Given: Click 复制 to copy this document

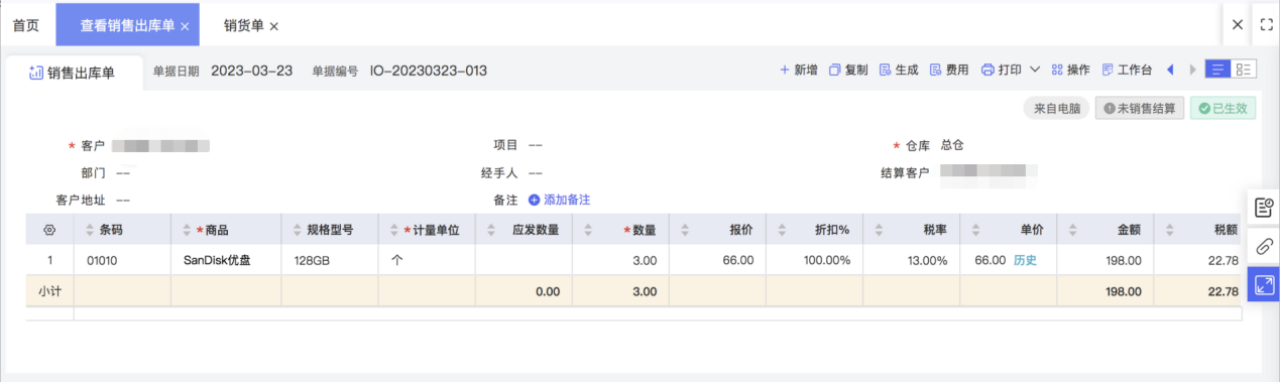Looking at the screenshot, I should coord(848,70).
